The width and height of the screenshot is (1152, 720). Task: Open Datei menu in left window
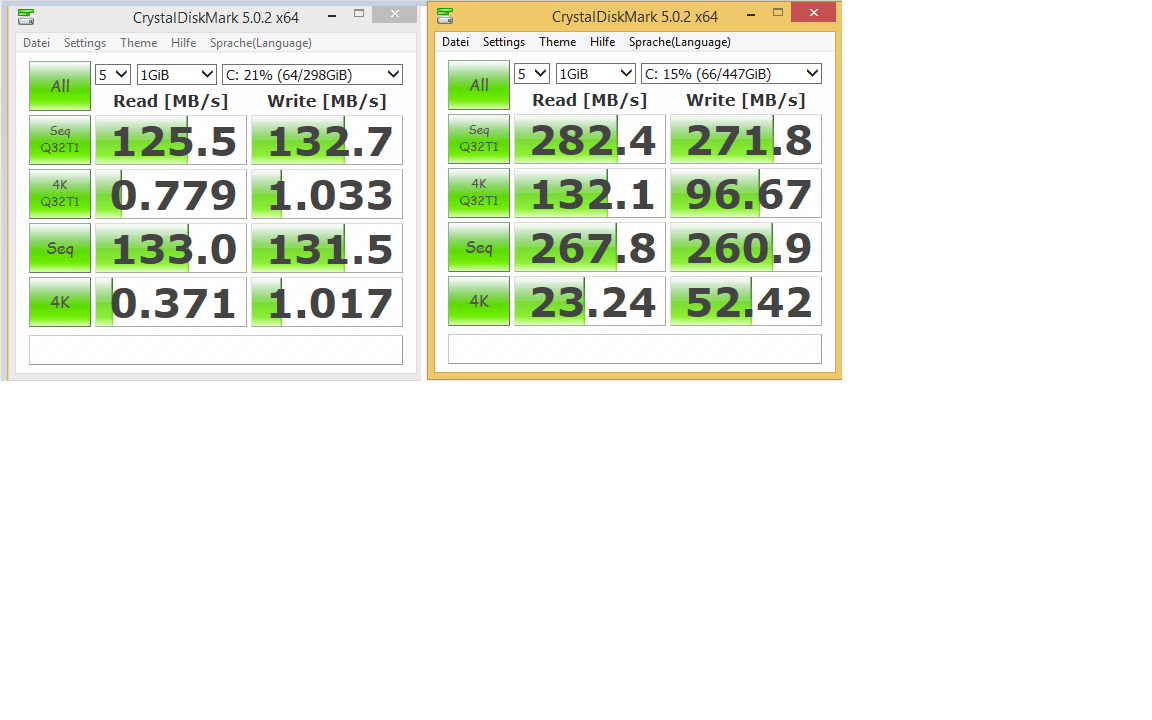tap(36, 43)
